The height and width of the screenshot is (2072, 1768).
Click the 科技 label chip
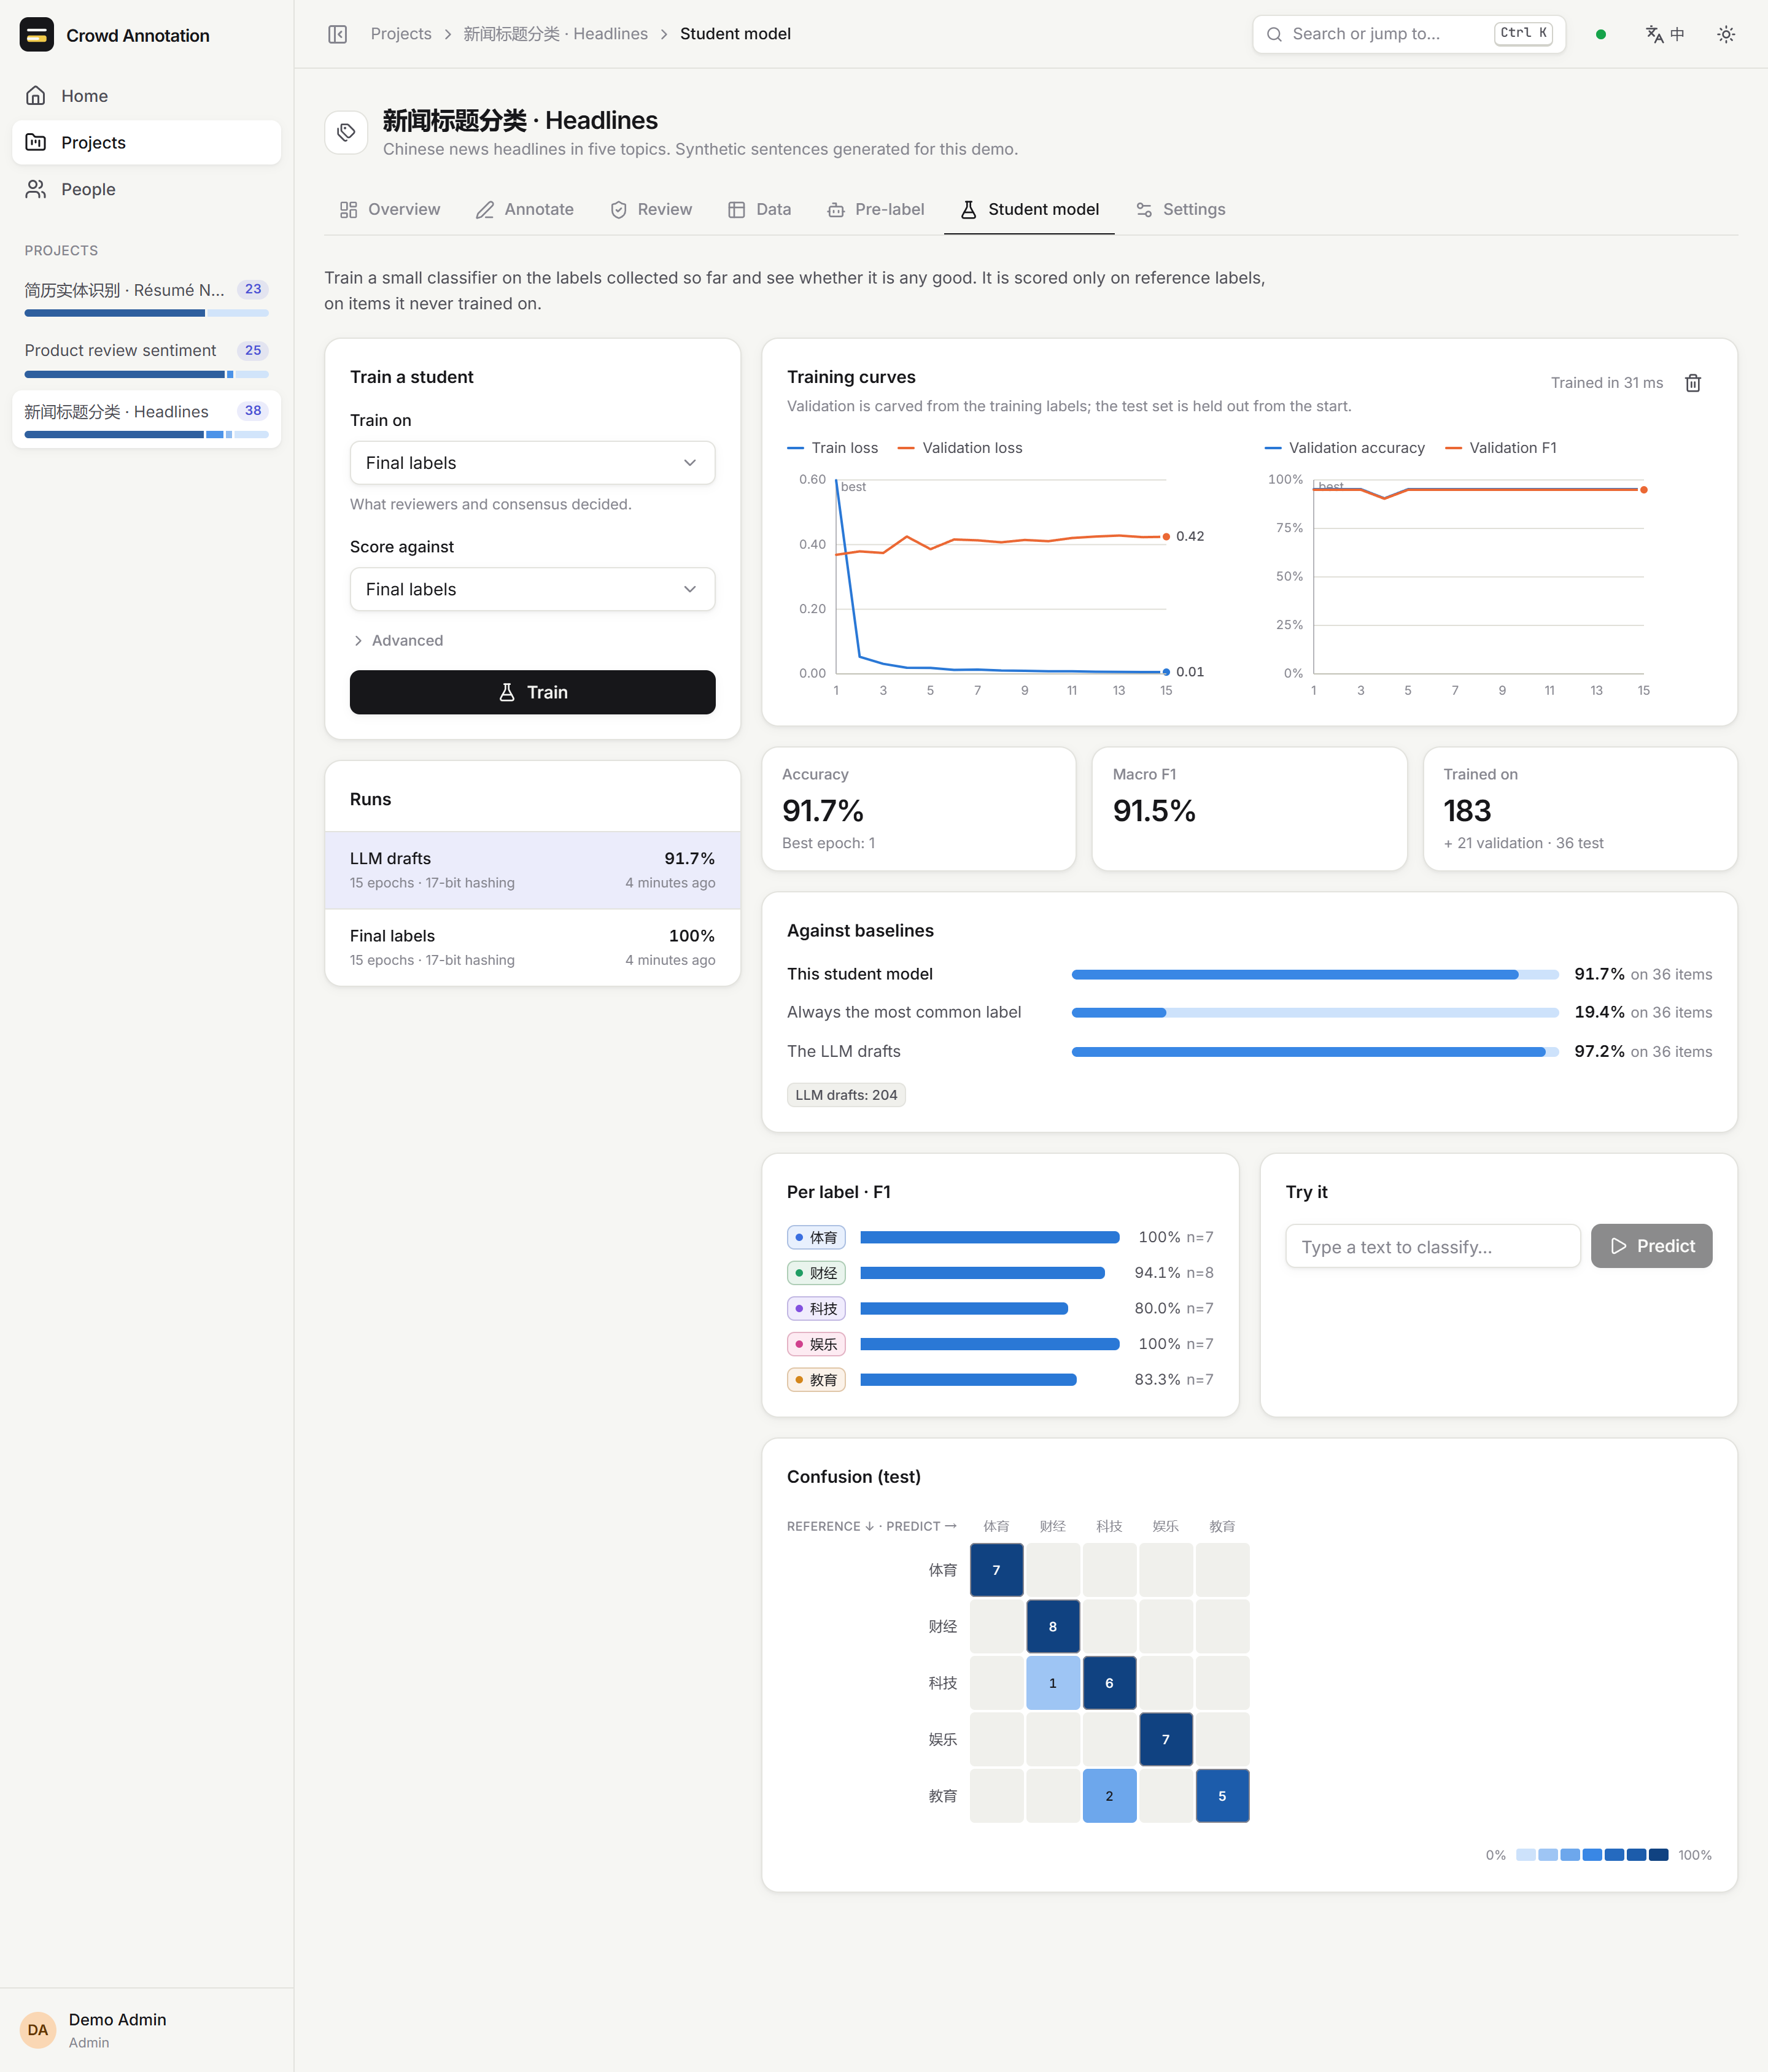click(816, 1308)
